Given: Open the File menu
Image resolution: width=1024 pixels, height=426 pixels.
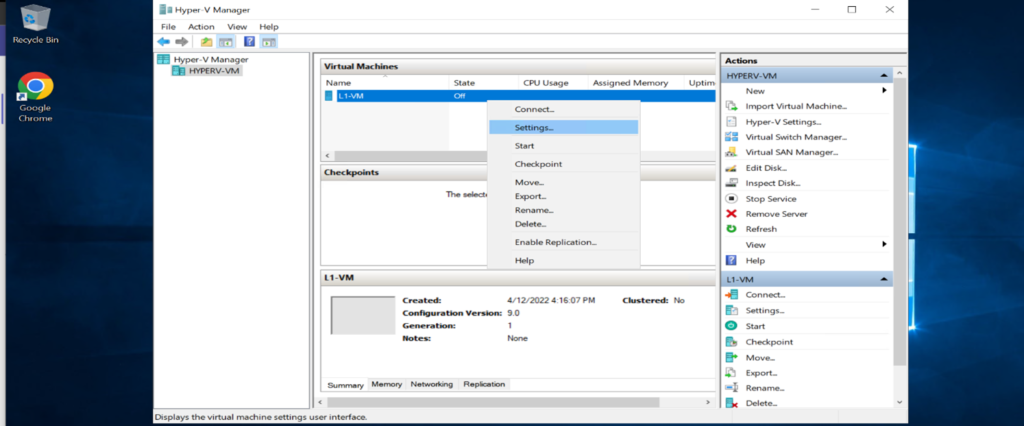Looking at the screenshot, I should point(168,27).
